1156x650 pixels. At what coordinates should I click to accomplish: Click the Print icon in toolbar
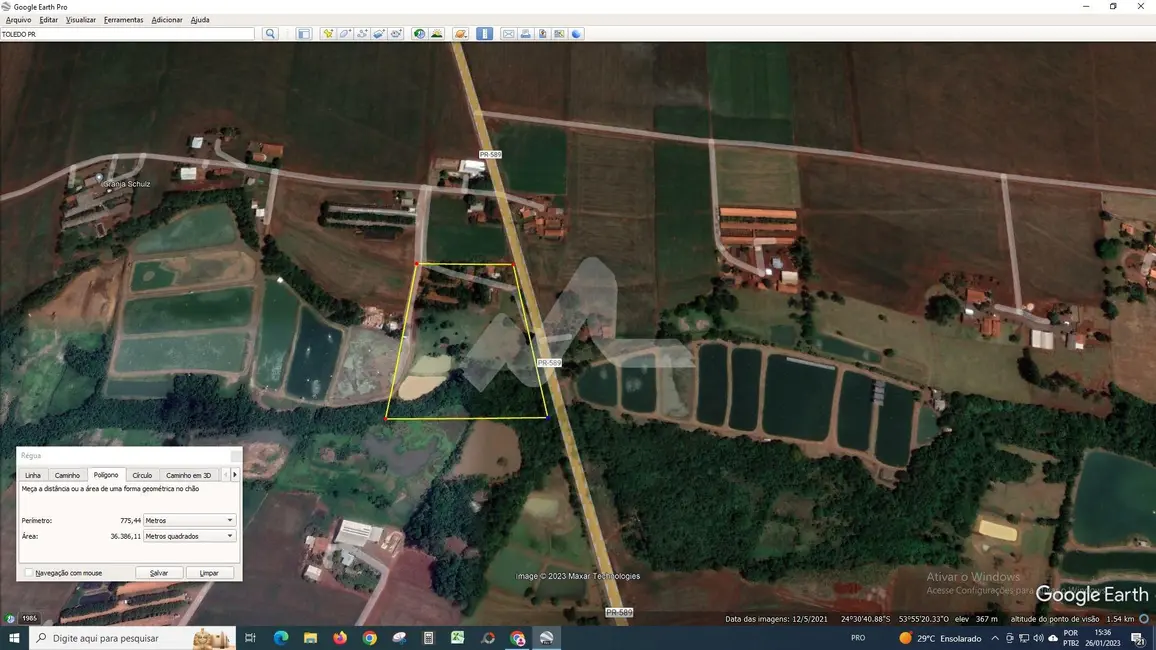point(525,34)
